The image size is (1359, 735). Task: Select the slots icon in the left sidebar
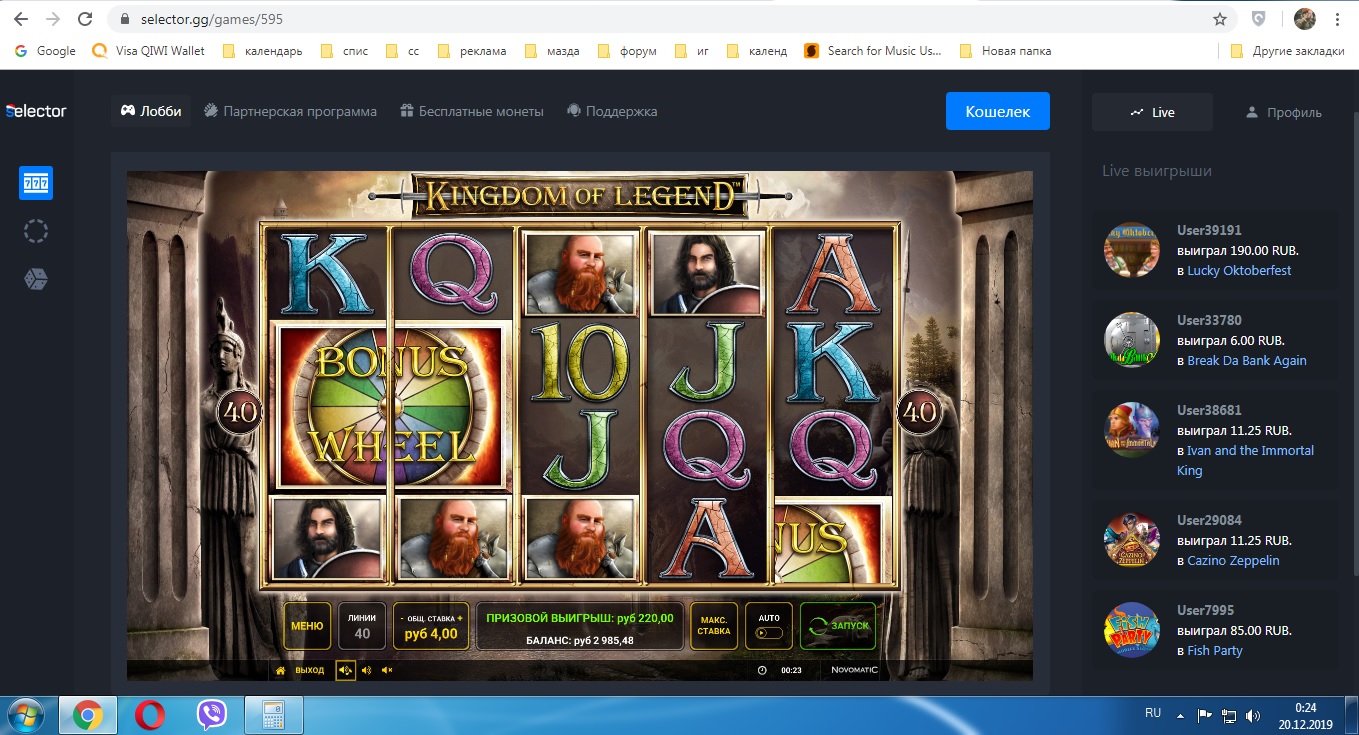[x=36, y=183]
